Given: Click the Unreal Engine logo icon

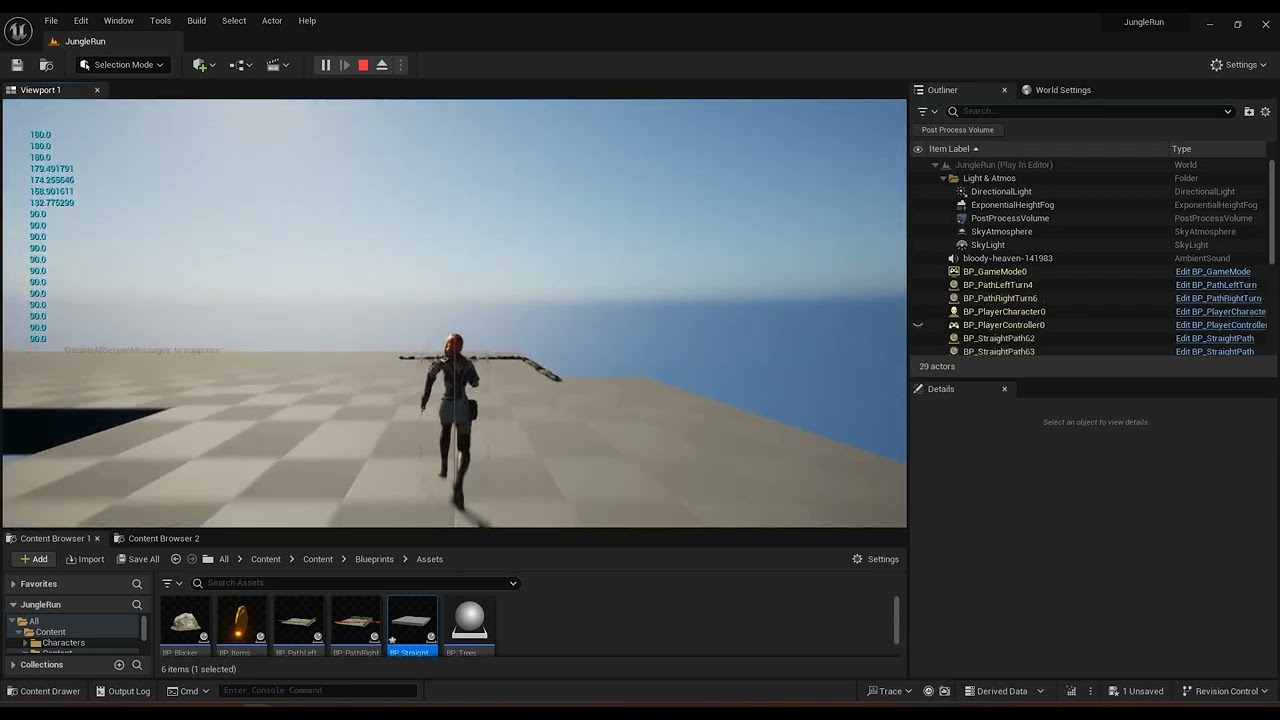Looking at the screenshot, I should (x=18, y=31).
